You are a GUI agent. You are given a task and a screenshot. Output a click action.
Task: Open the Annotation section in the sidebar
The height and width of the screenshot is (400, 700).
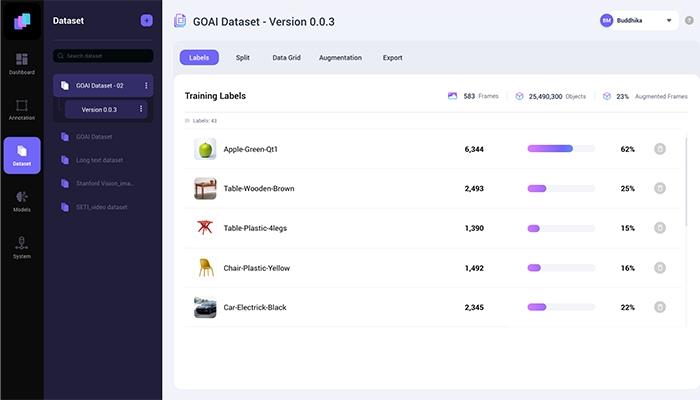(21, 110)
